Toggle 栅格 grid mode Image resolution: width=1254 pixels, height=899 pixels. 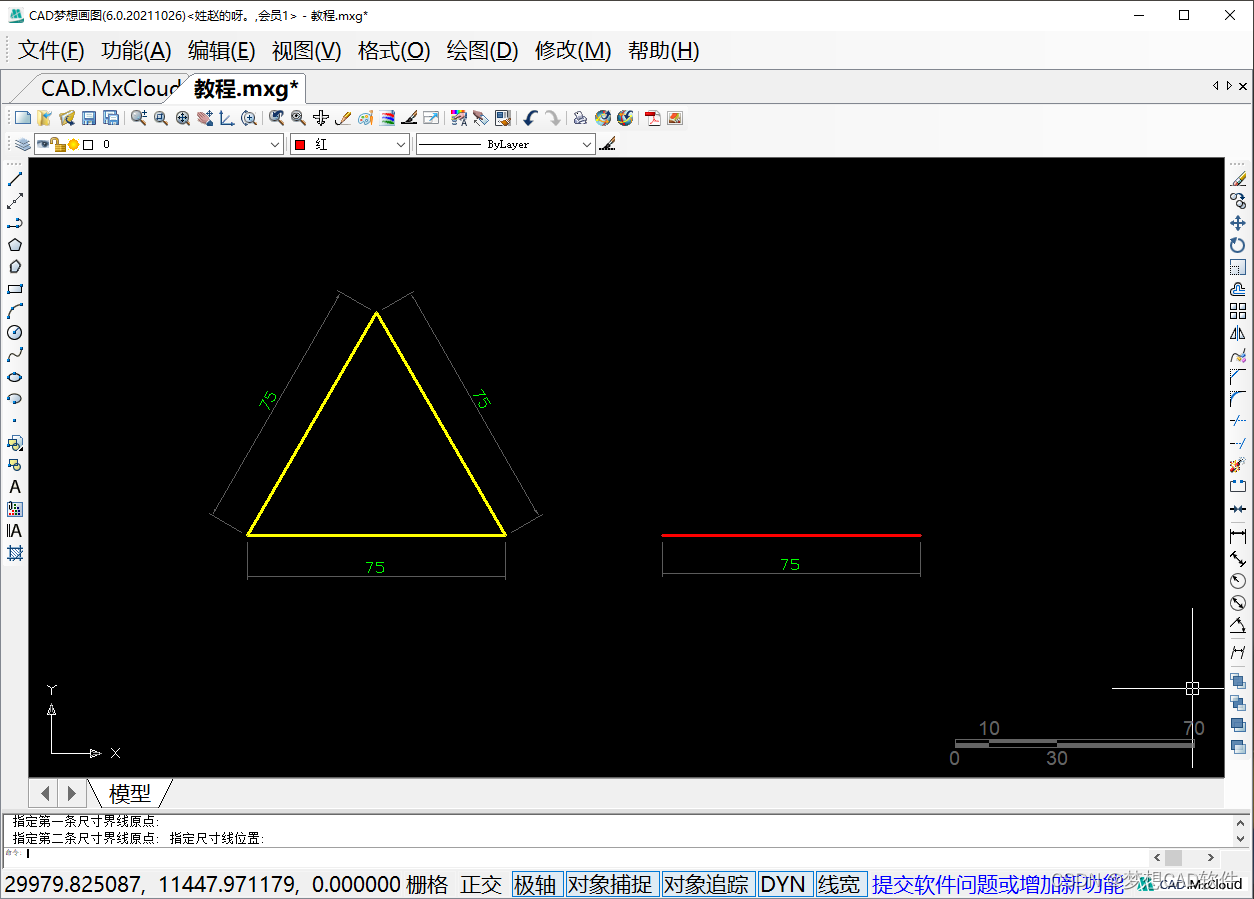427,884
